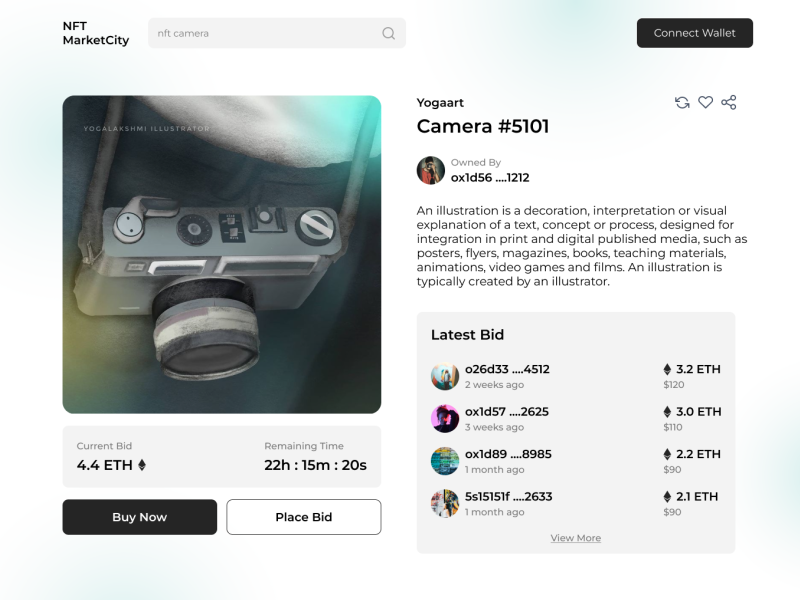Open bidder 5s15151f ....2633 avatar
Viewport: 800px width, 600px height.
click(445, 503)
